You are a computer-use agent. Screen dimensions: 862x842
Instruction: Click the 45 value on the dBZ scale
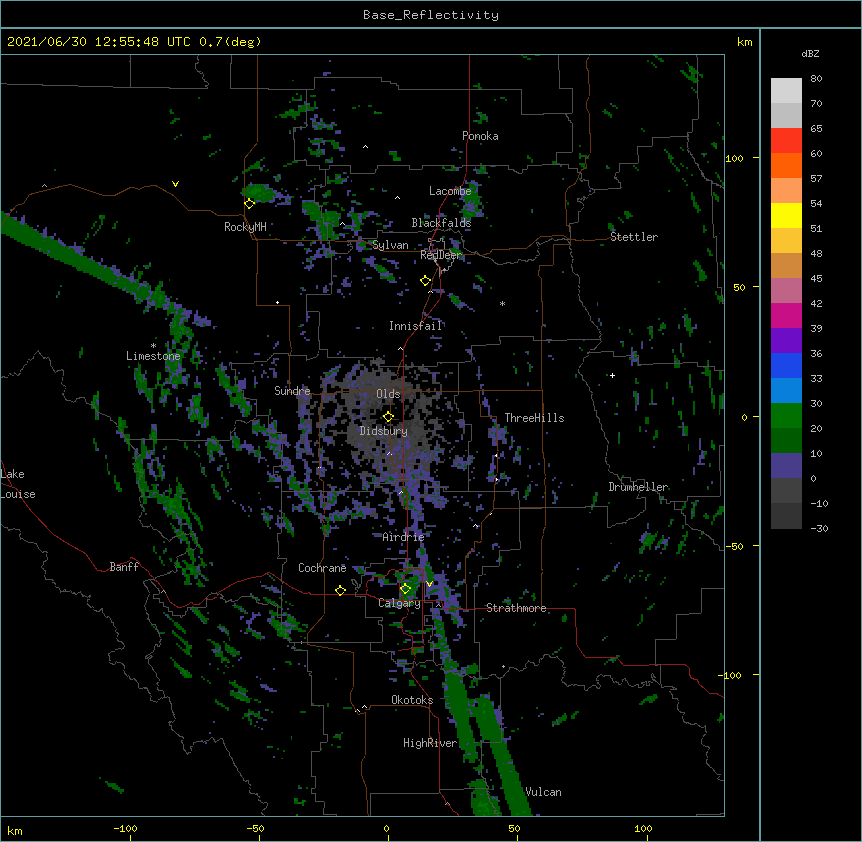(x=816, y=279)
